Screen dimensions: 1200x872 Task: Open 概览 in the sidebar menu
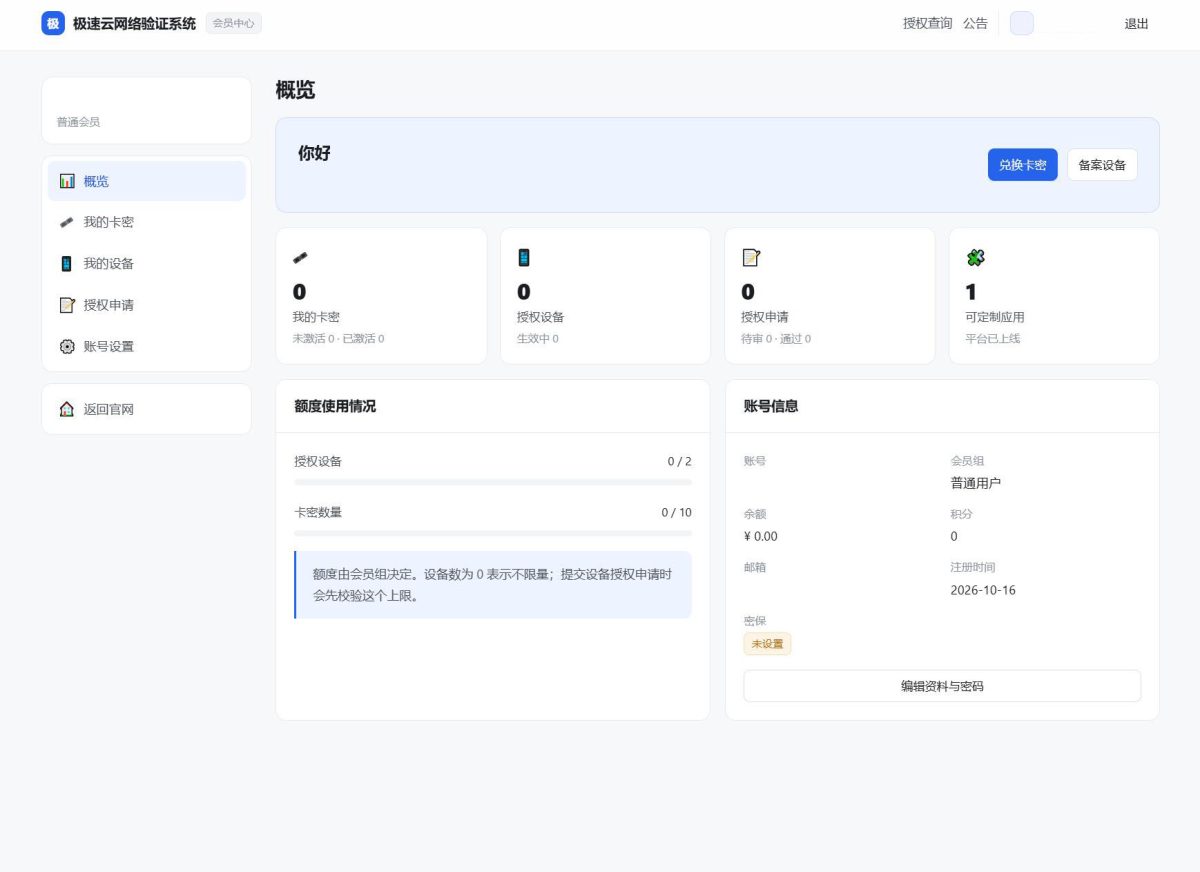147,181
